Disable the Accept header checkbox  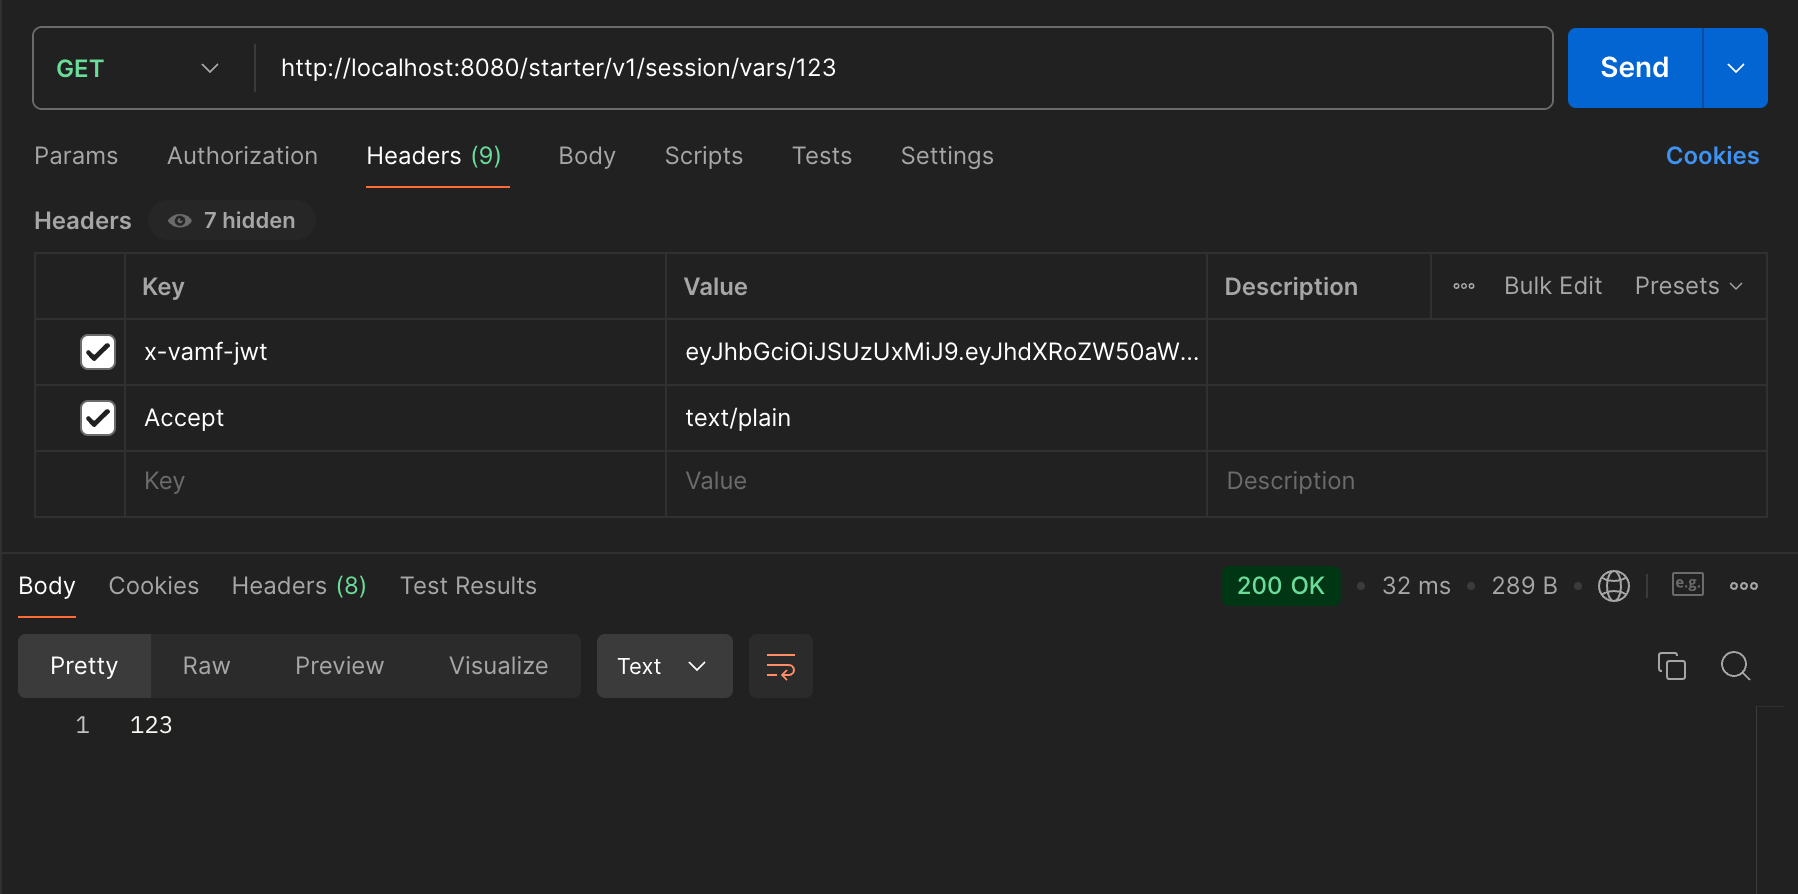[98, 418]
